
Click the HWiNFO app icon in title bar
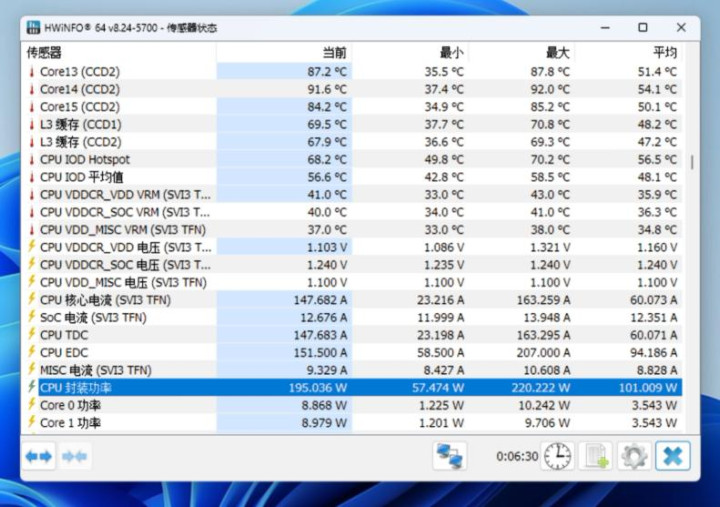pos(33,28)
